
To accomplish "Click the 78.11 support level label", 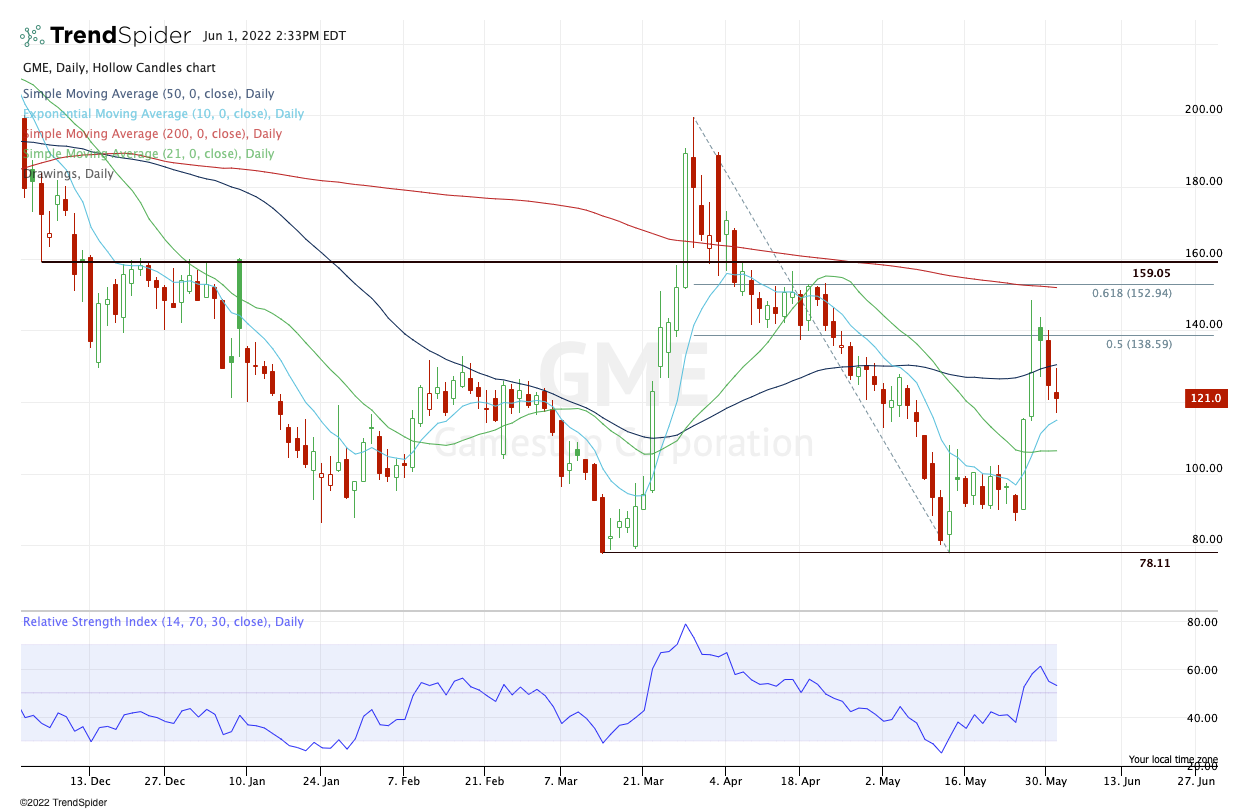I will pyautogui.click(x=1154, y=563).
